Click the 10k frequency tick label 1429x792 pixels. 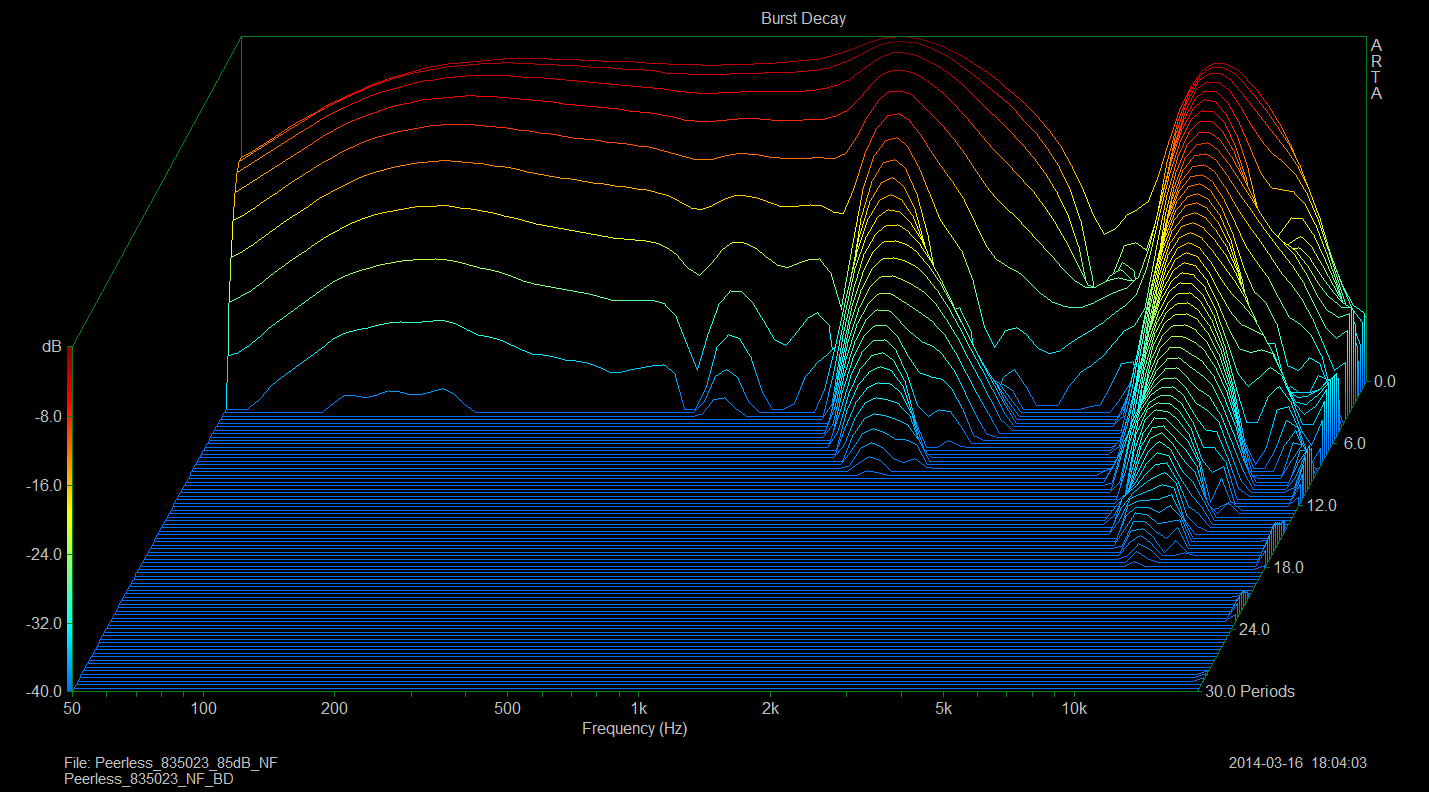pos(1074,709)
